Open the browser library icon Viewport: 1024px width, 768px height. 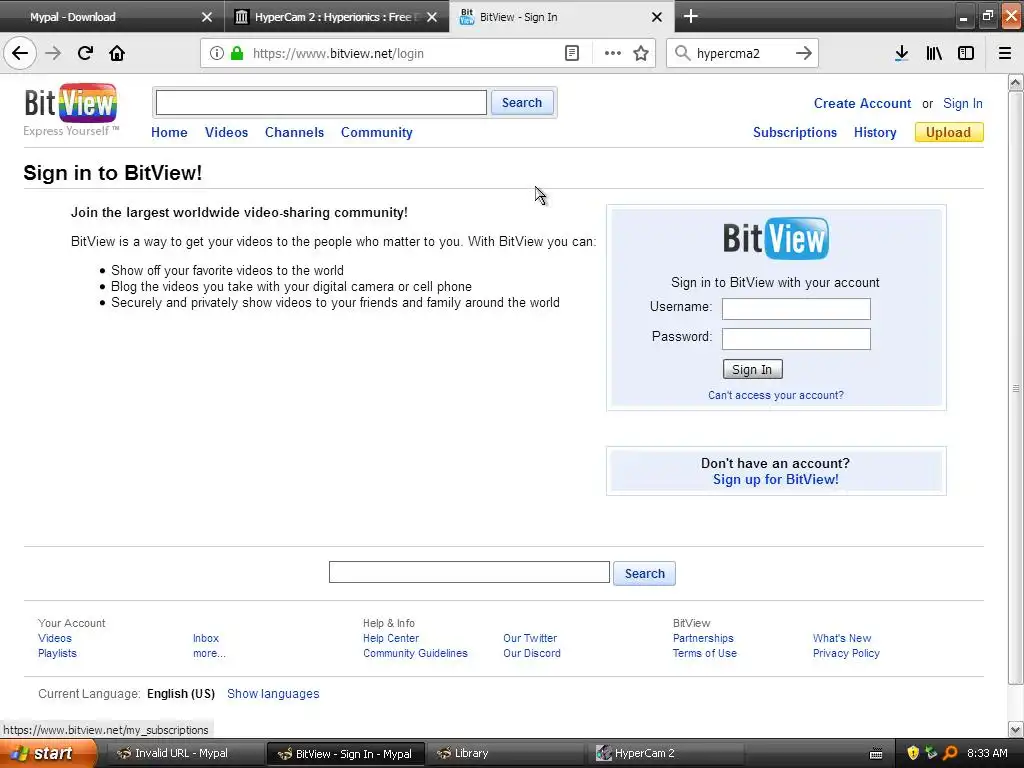935,53
